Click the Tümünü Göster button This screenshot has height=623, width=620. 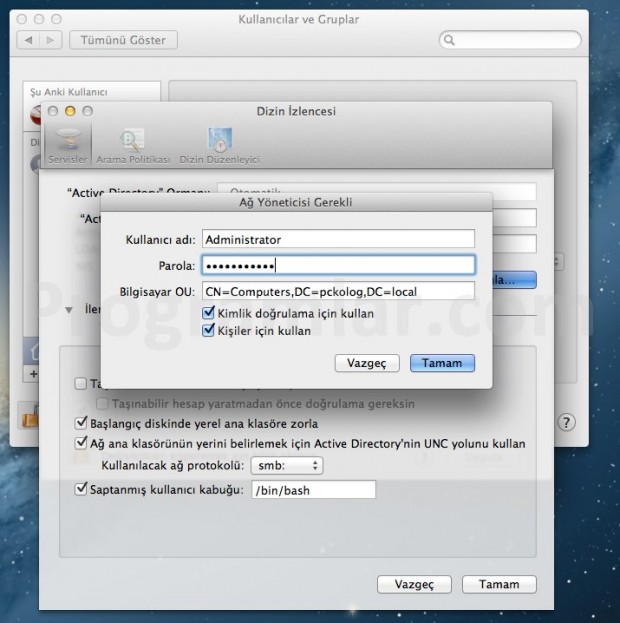point(123,40)
